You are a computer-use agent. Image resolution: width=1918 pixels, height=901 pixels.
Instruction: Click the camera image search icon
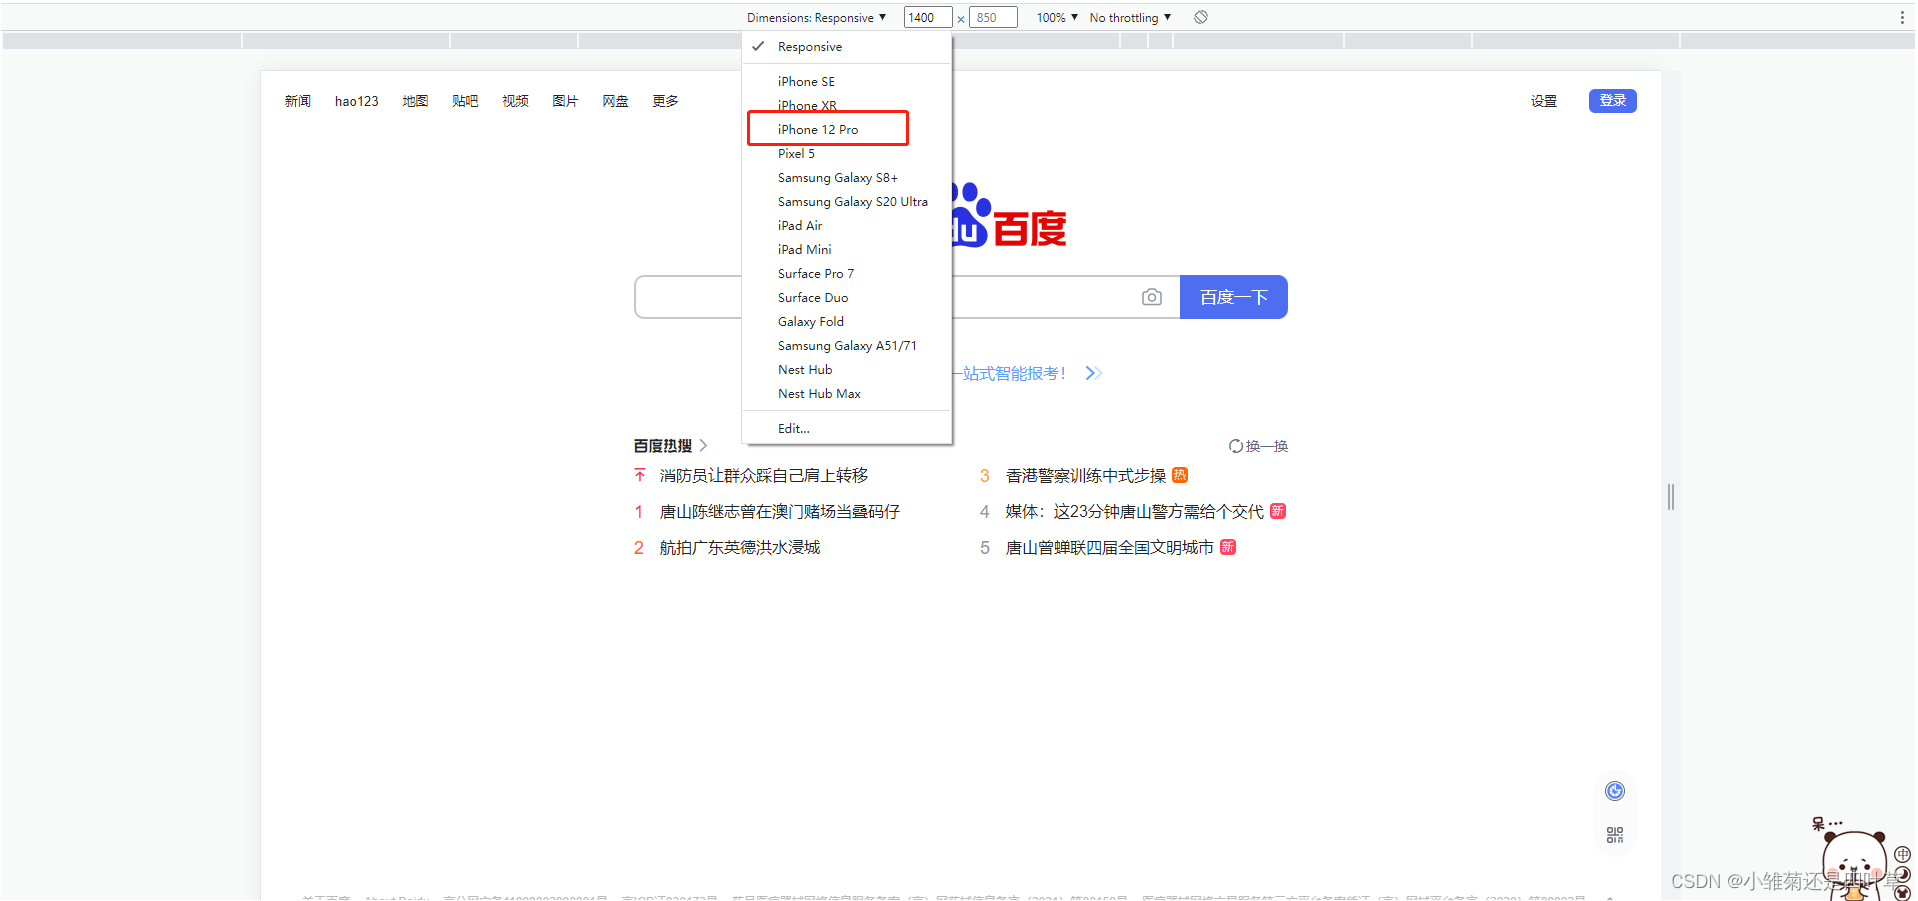pos(1152,297)
